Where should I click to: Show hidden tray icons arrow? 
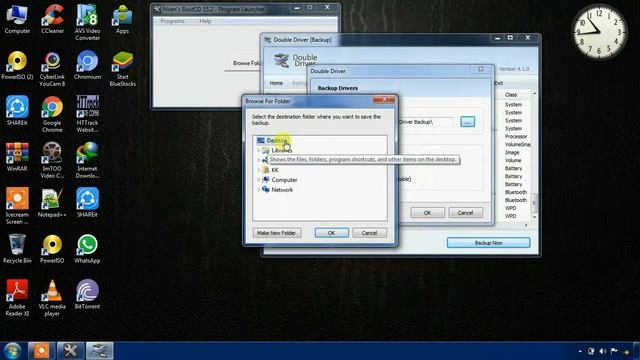[x=580, y=351]
